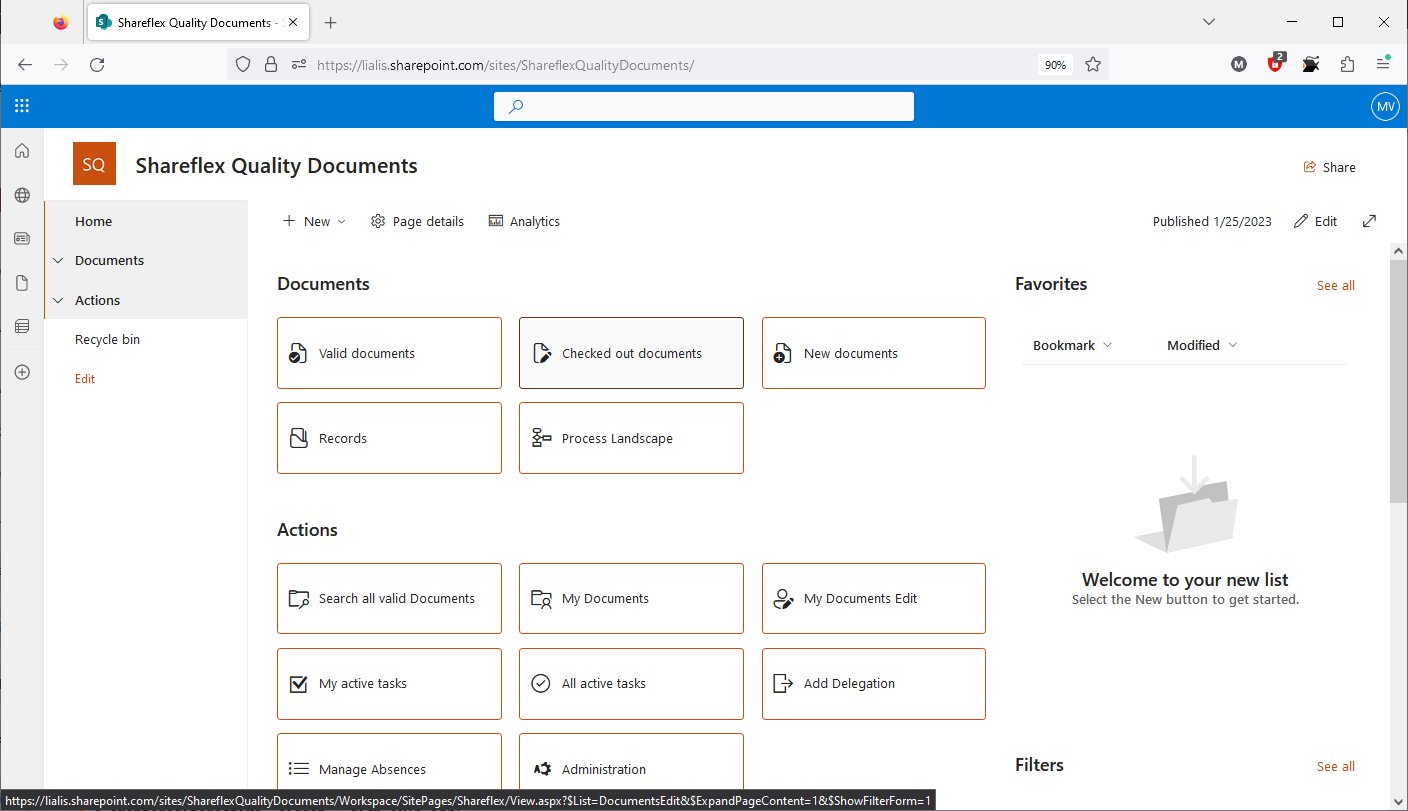Open the My Documents Edit tile
This screenshot has width=1408, height=811.
(874, 598)
